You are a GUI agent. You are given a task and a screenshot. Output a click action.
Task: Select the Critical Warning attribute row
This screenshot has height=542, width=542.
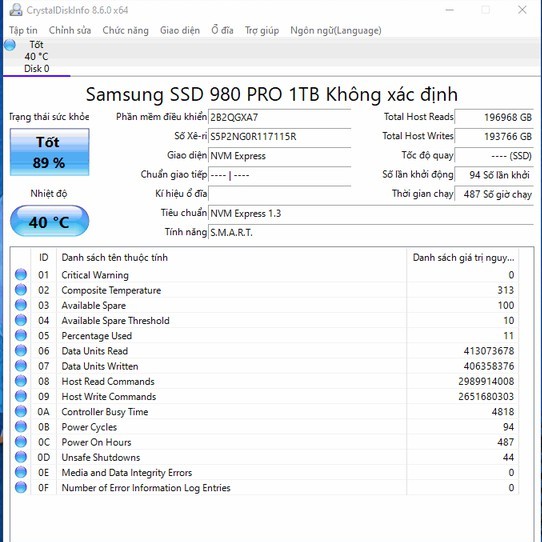coord(264,275)
